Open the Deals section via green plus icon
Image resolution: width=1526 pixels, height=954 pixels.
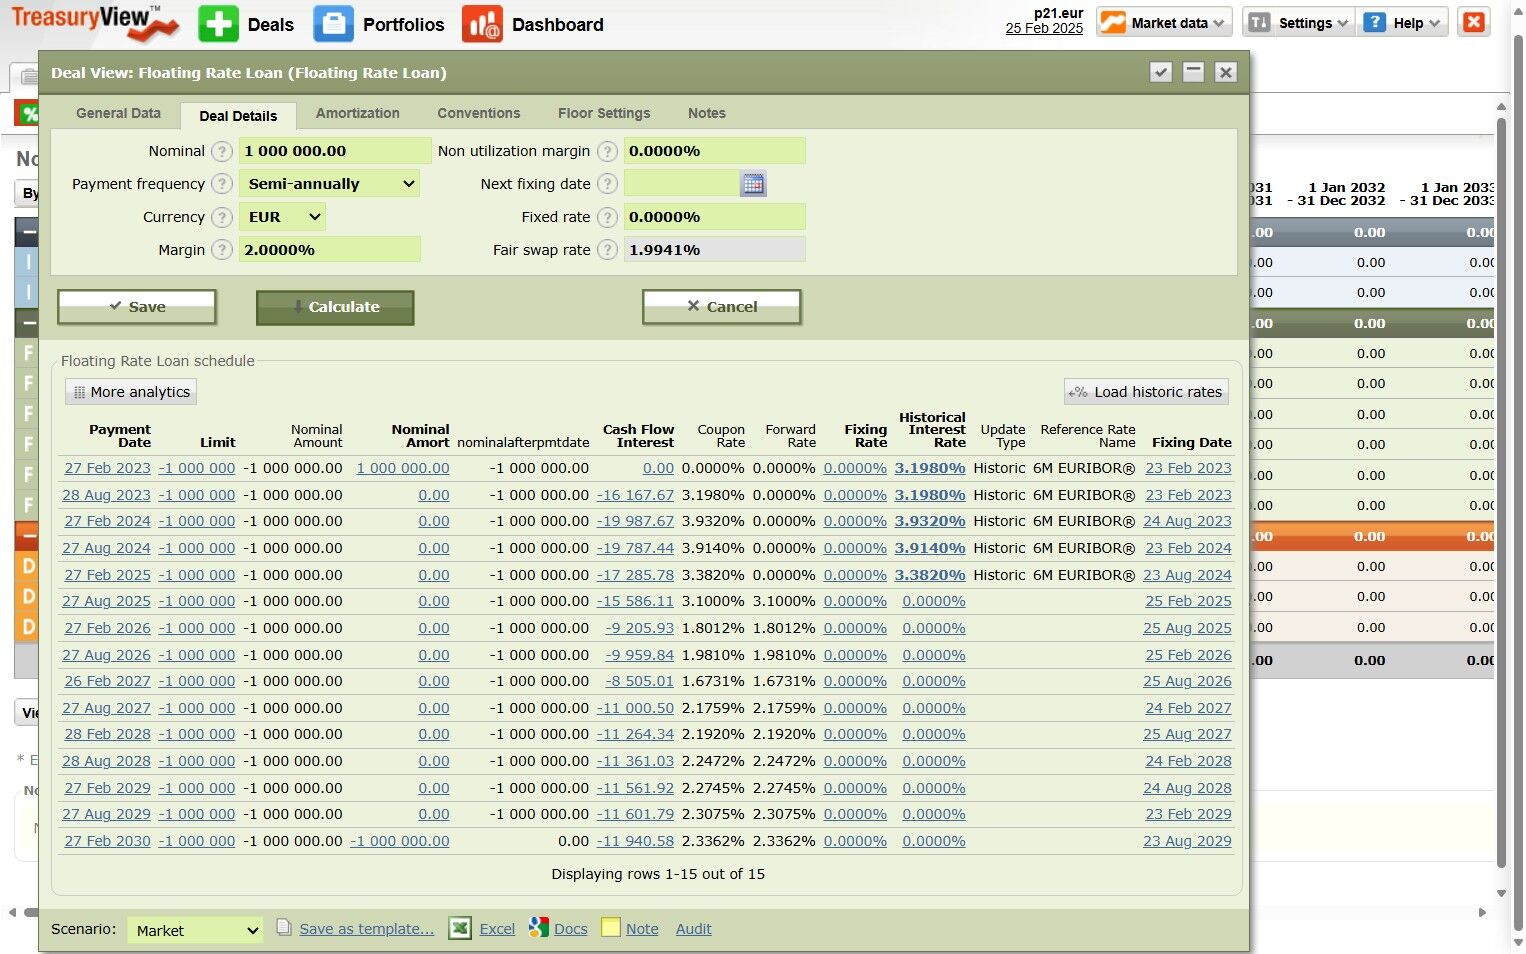coord(218,24)
